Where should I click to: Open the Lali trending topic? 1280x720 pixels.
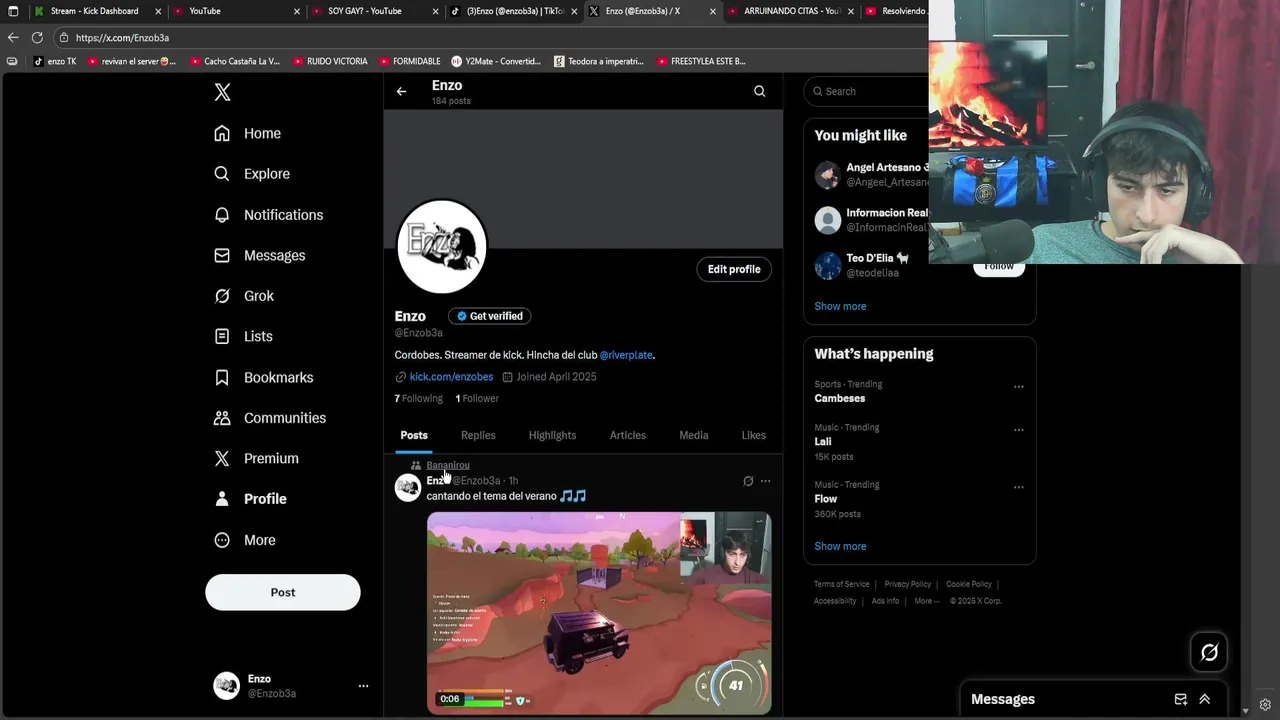(x=823, y=441)
